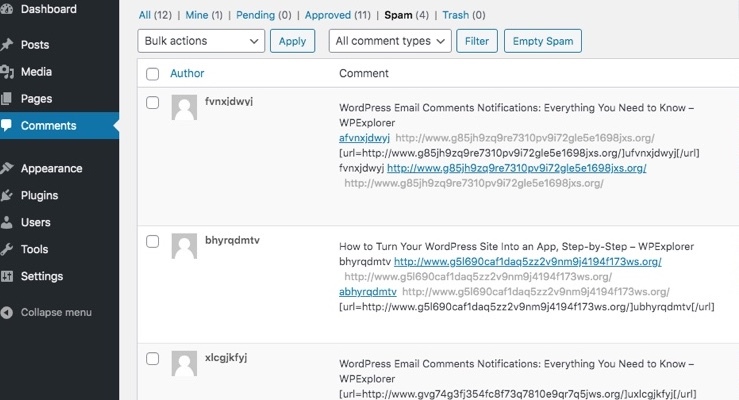The image size is (739, 400).
Task: Click the xlcgjkfyj author avatar
Action: pyautogui.click(x=184, y=364)
